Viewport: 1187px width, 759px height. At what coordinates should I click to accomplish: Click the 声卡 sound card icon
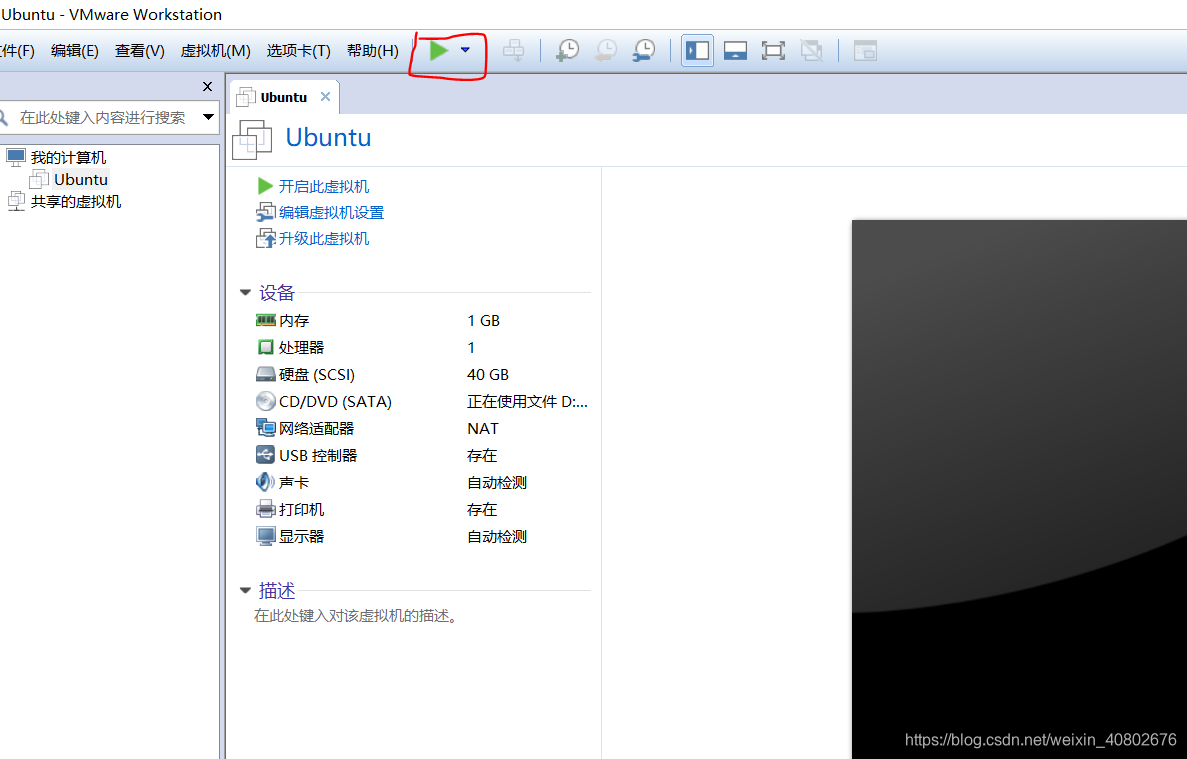tap(266, 482)
